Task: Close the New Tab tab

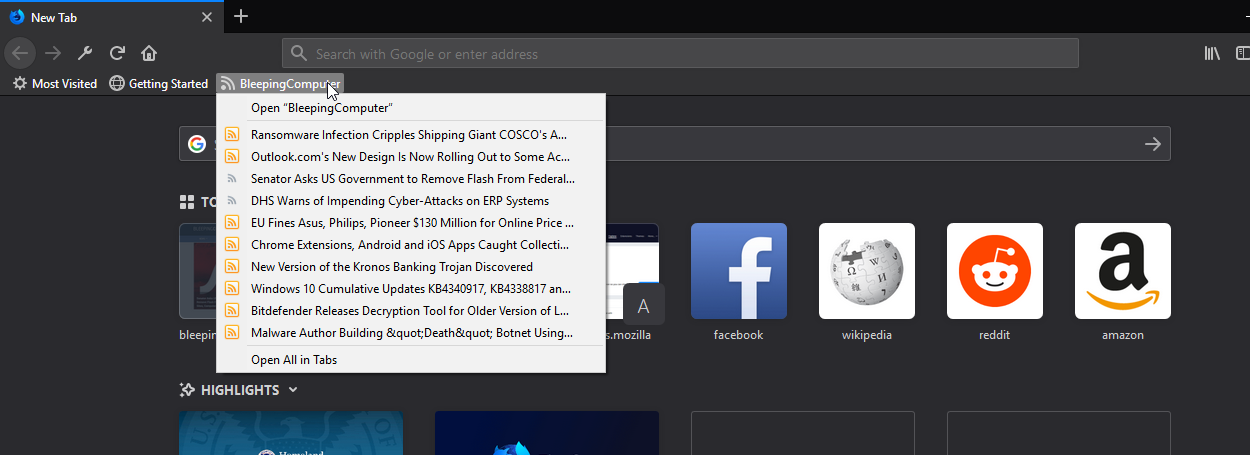Action: pos(207,18)
